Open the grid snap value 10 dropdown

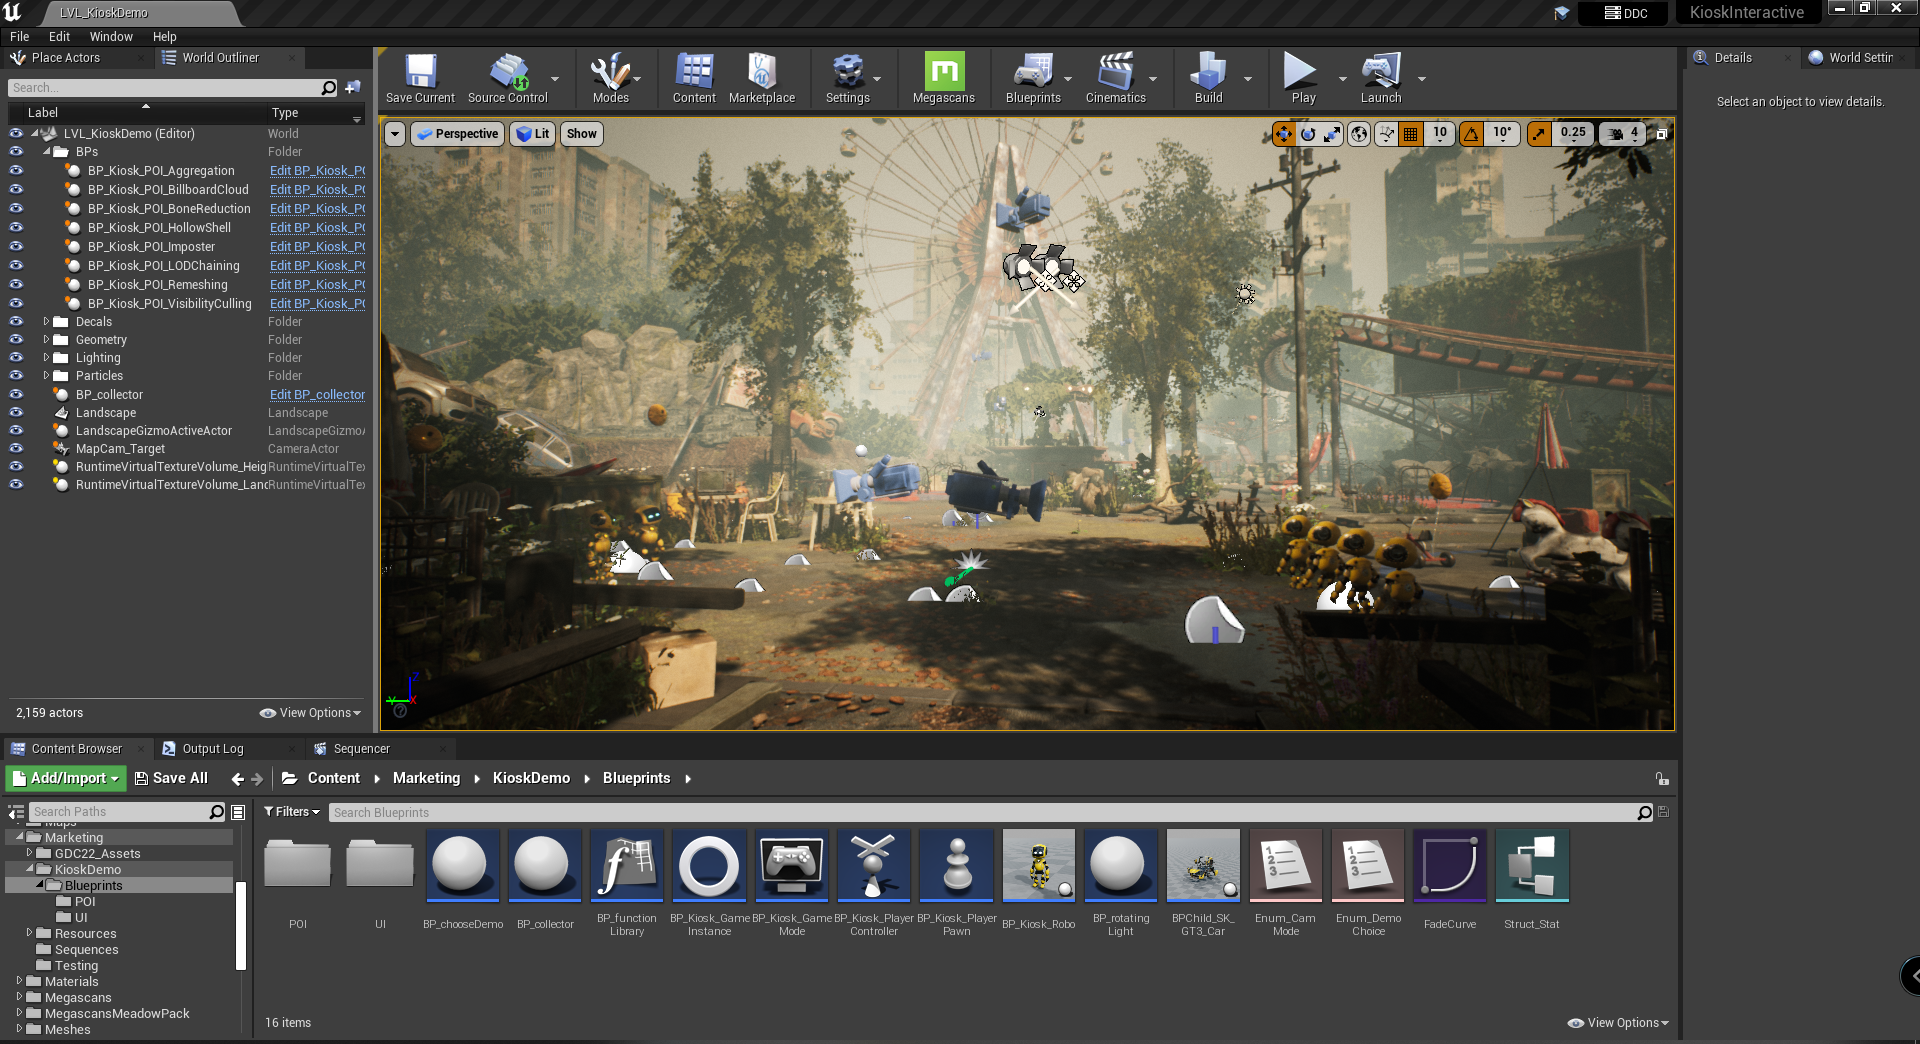[x=1440, y=134]
